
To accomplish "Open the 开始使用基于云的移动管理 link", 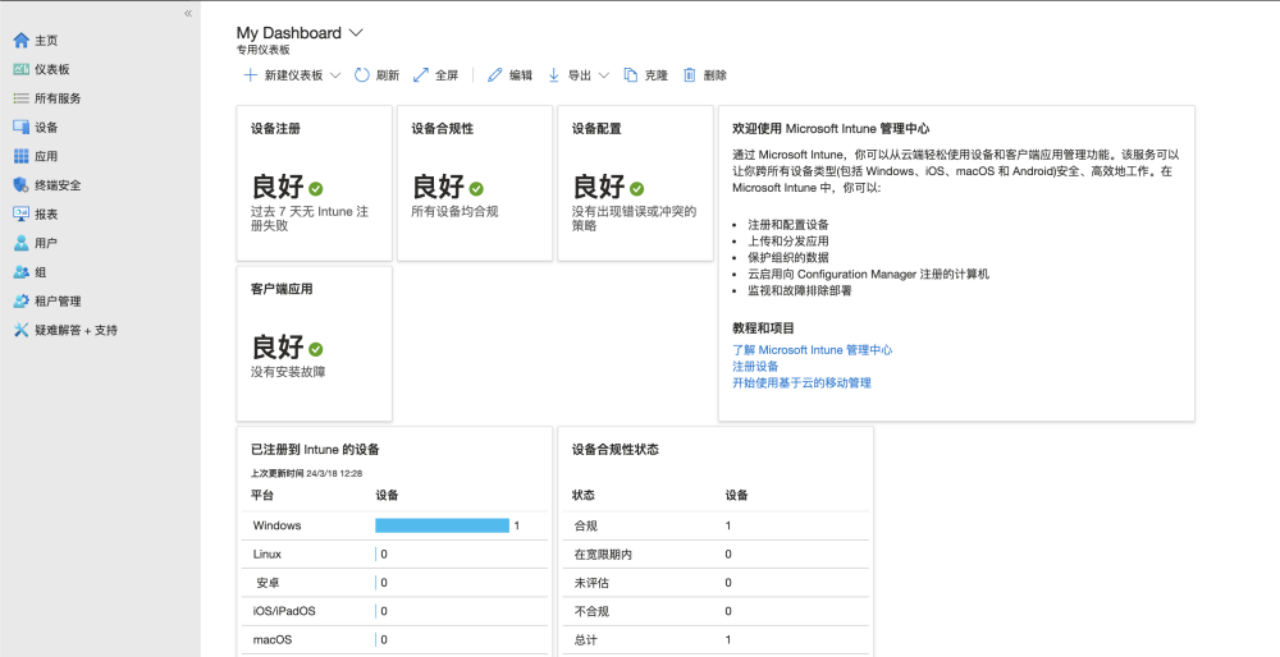I will click(x=802, y=382).
